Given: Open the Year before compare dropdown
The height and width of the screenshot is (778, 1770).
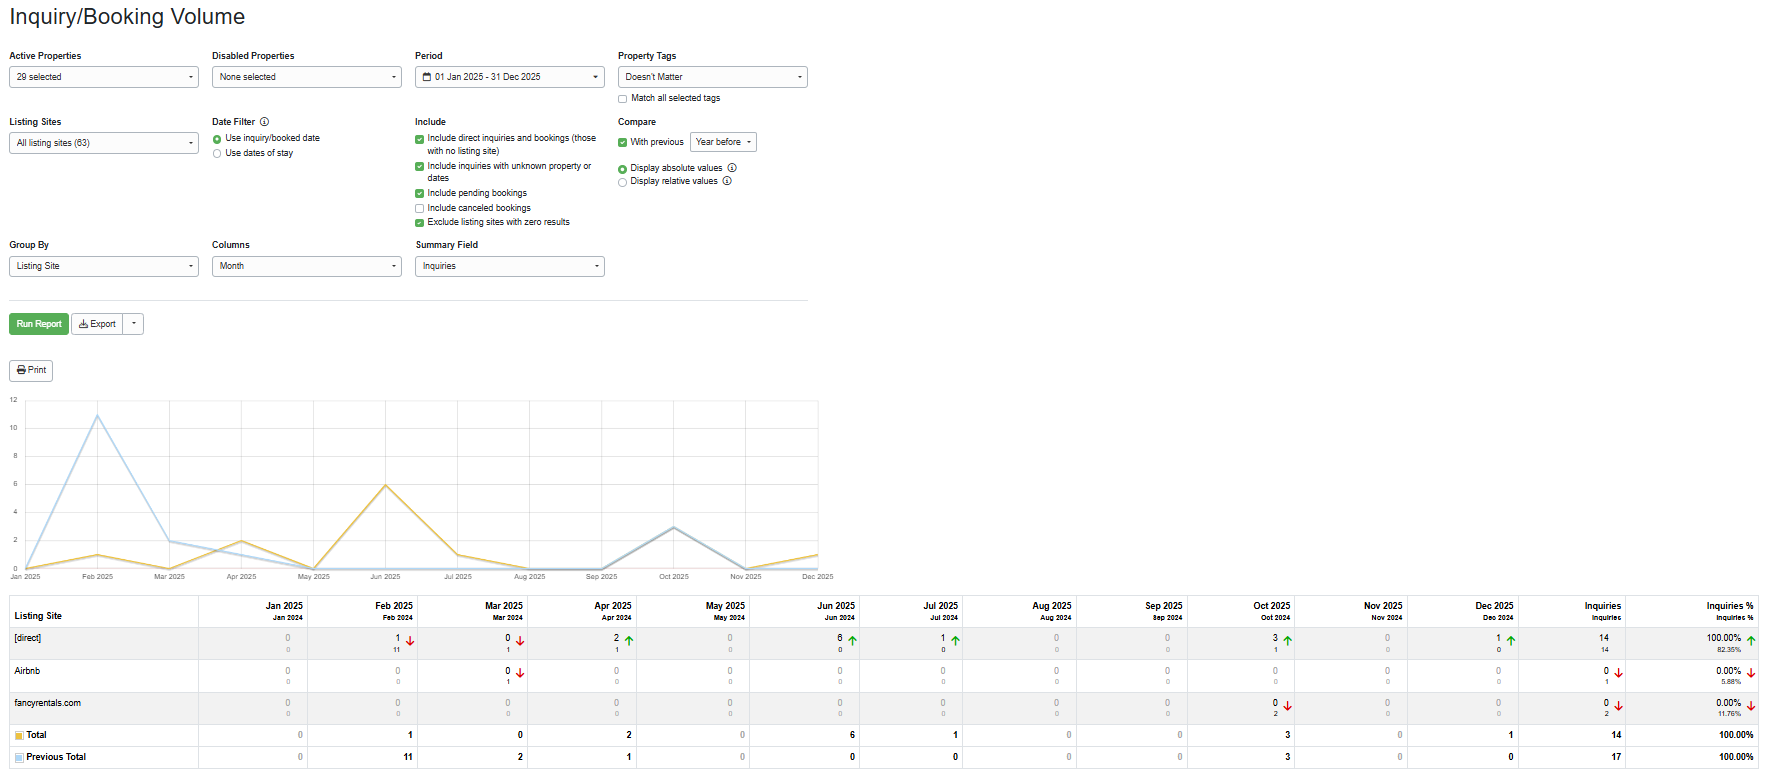Looking at the screenshot, I should pos(723,142).
